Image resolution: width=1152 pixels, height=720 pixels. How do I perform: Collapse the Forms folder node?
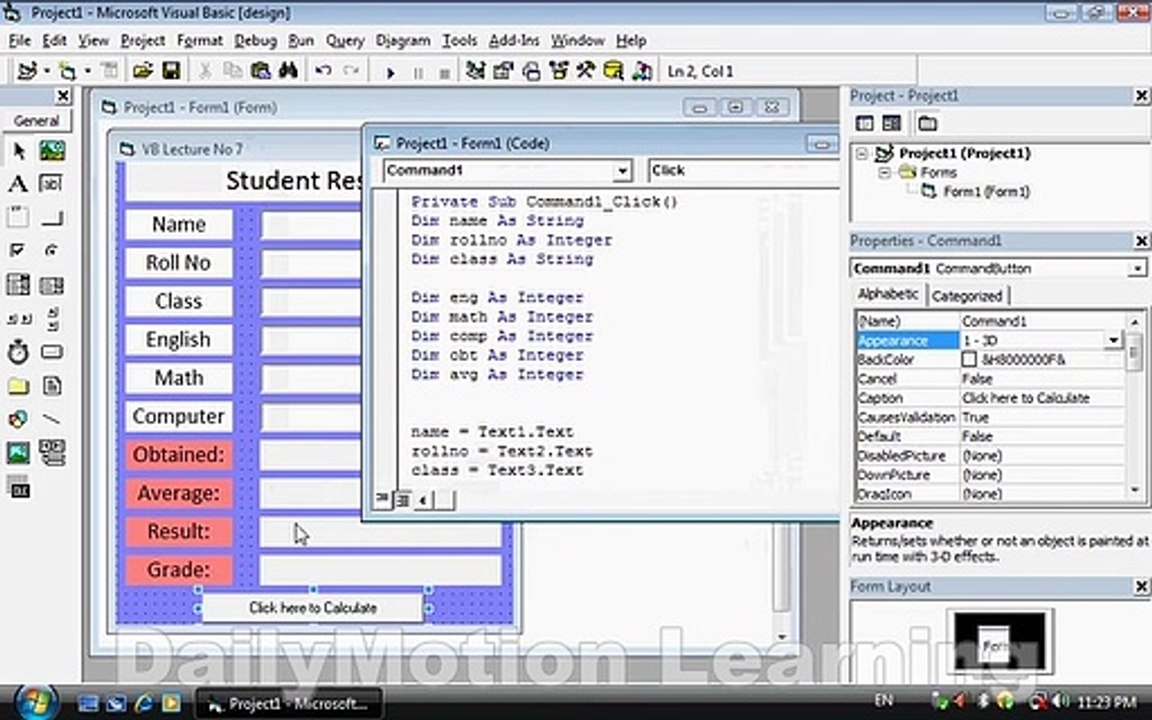[885, 173]
